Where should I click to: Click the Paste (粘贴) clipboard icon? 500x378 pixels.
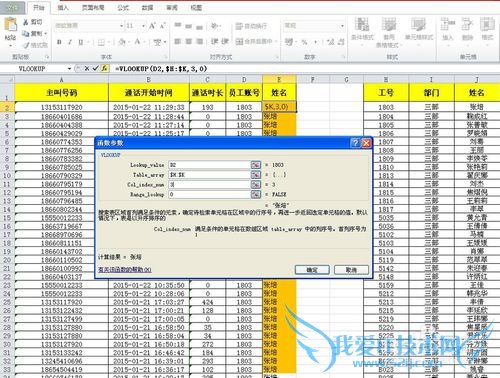click(x=10, y=25)
